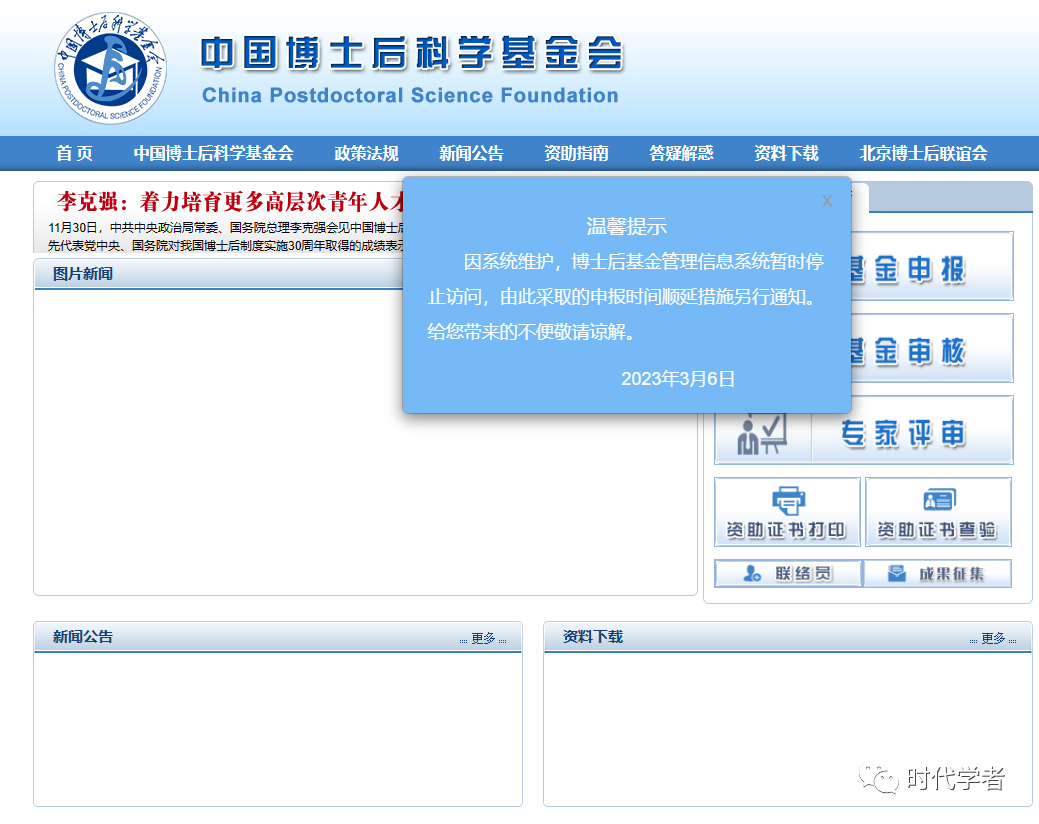Click the 资料下载 panel title
This screenshot has height=824, width=1039.
(x=593, y=637)
